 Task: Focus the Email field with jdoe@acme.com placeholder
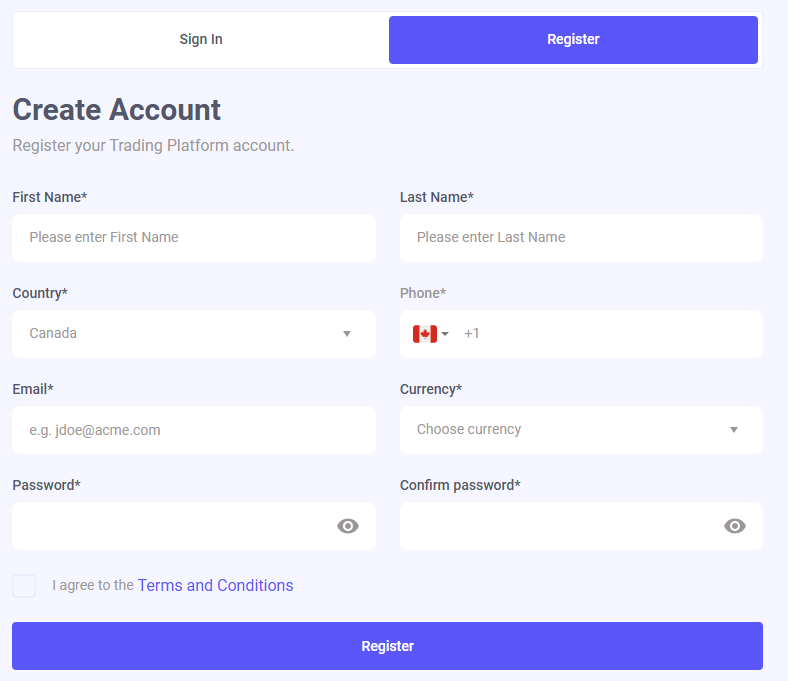(x=193, y=430)
